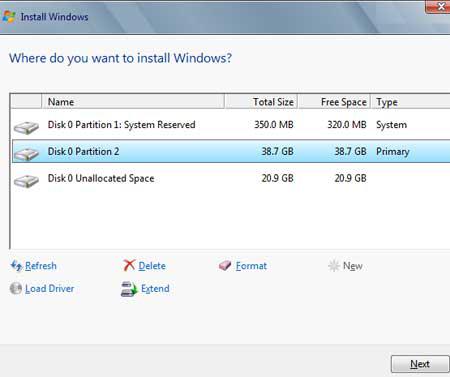Click the Primary type cell
450x377 pixels.
[393, 152]
